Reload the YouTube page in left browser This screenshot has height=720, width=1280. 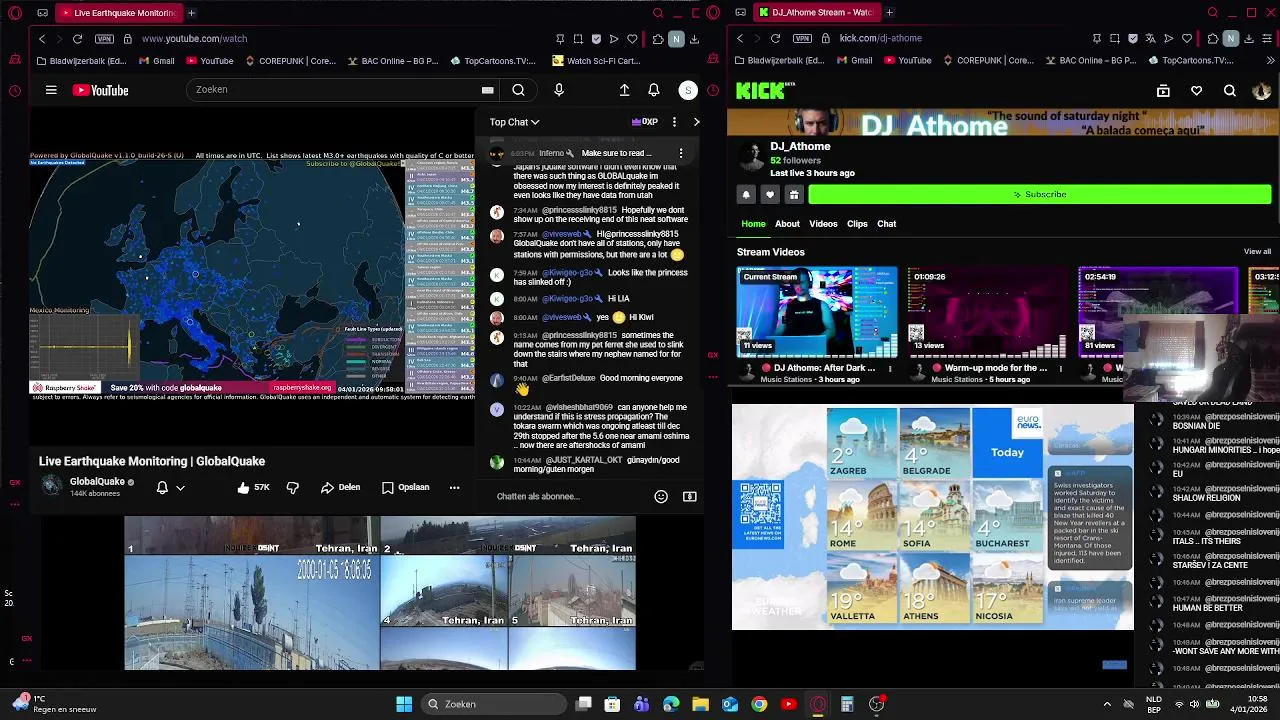click(x=77, y=39)
